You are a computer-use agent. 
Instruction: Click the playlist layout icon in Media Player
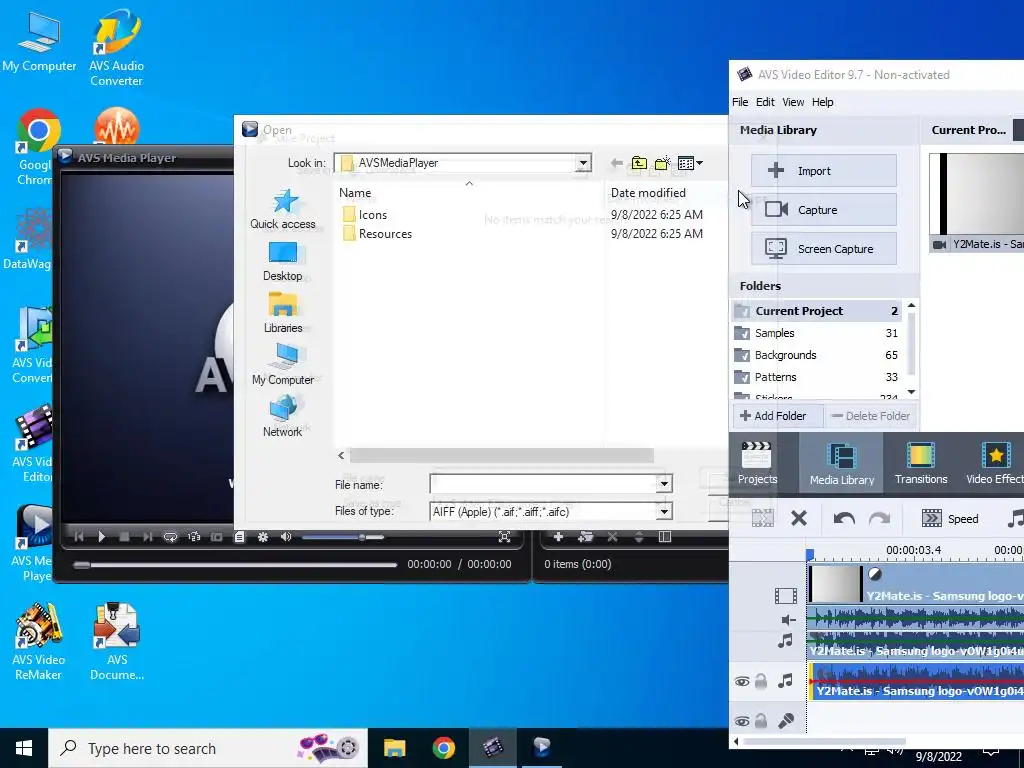pos(665,537)
